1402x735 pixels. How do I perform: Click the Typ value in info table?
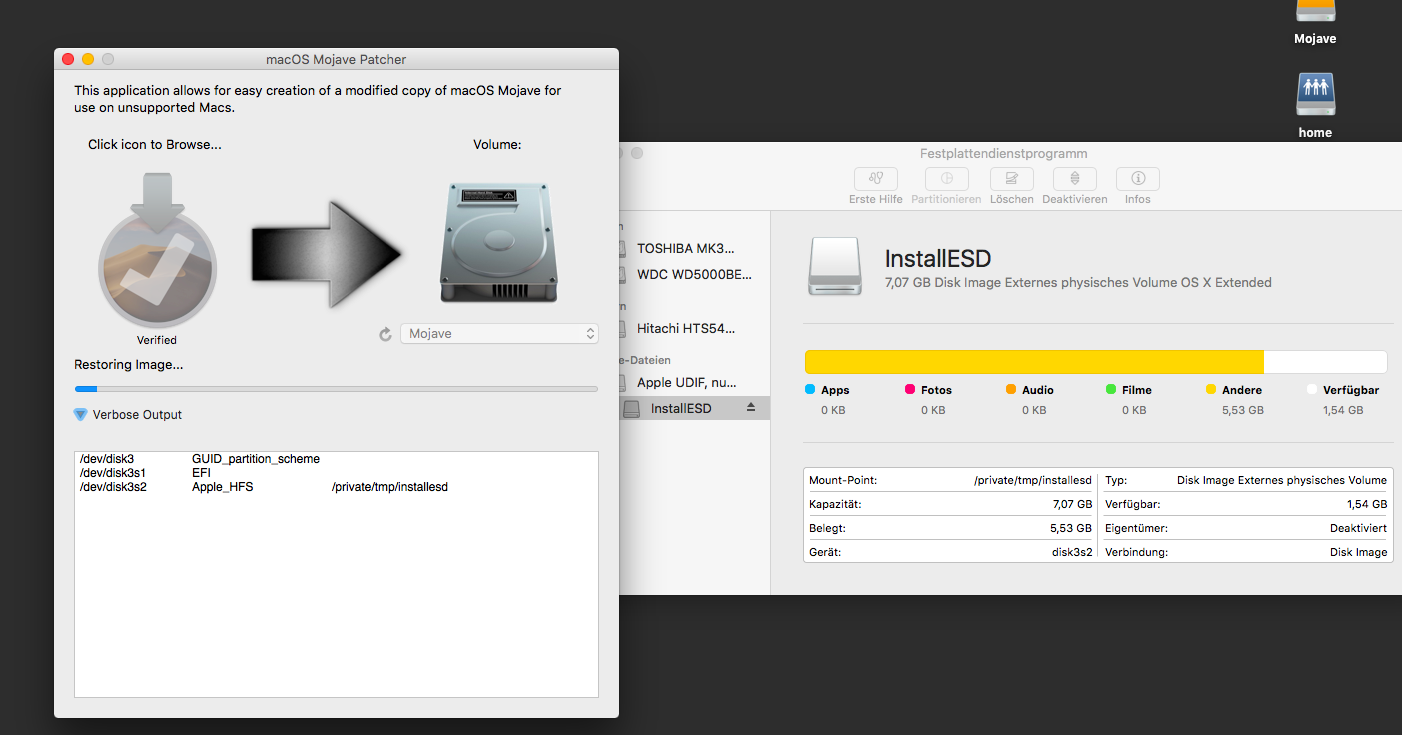coord(1282,480)
